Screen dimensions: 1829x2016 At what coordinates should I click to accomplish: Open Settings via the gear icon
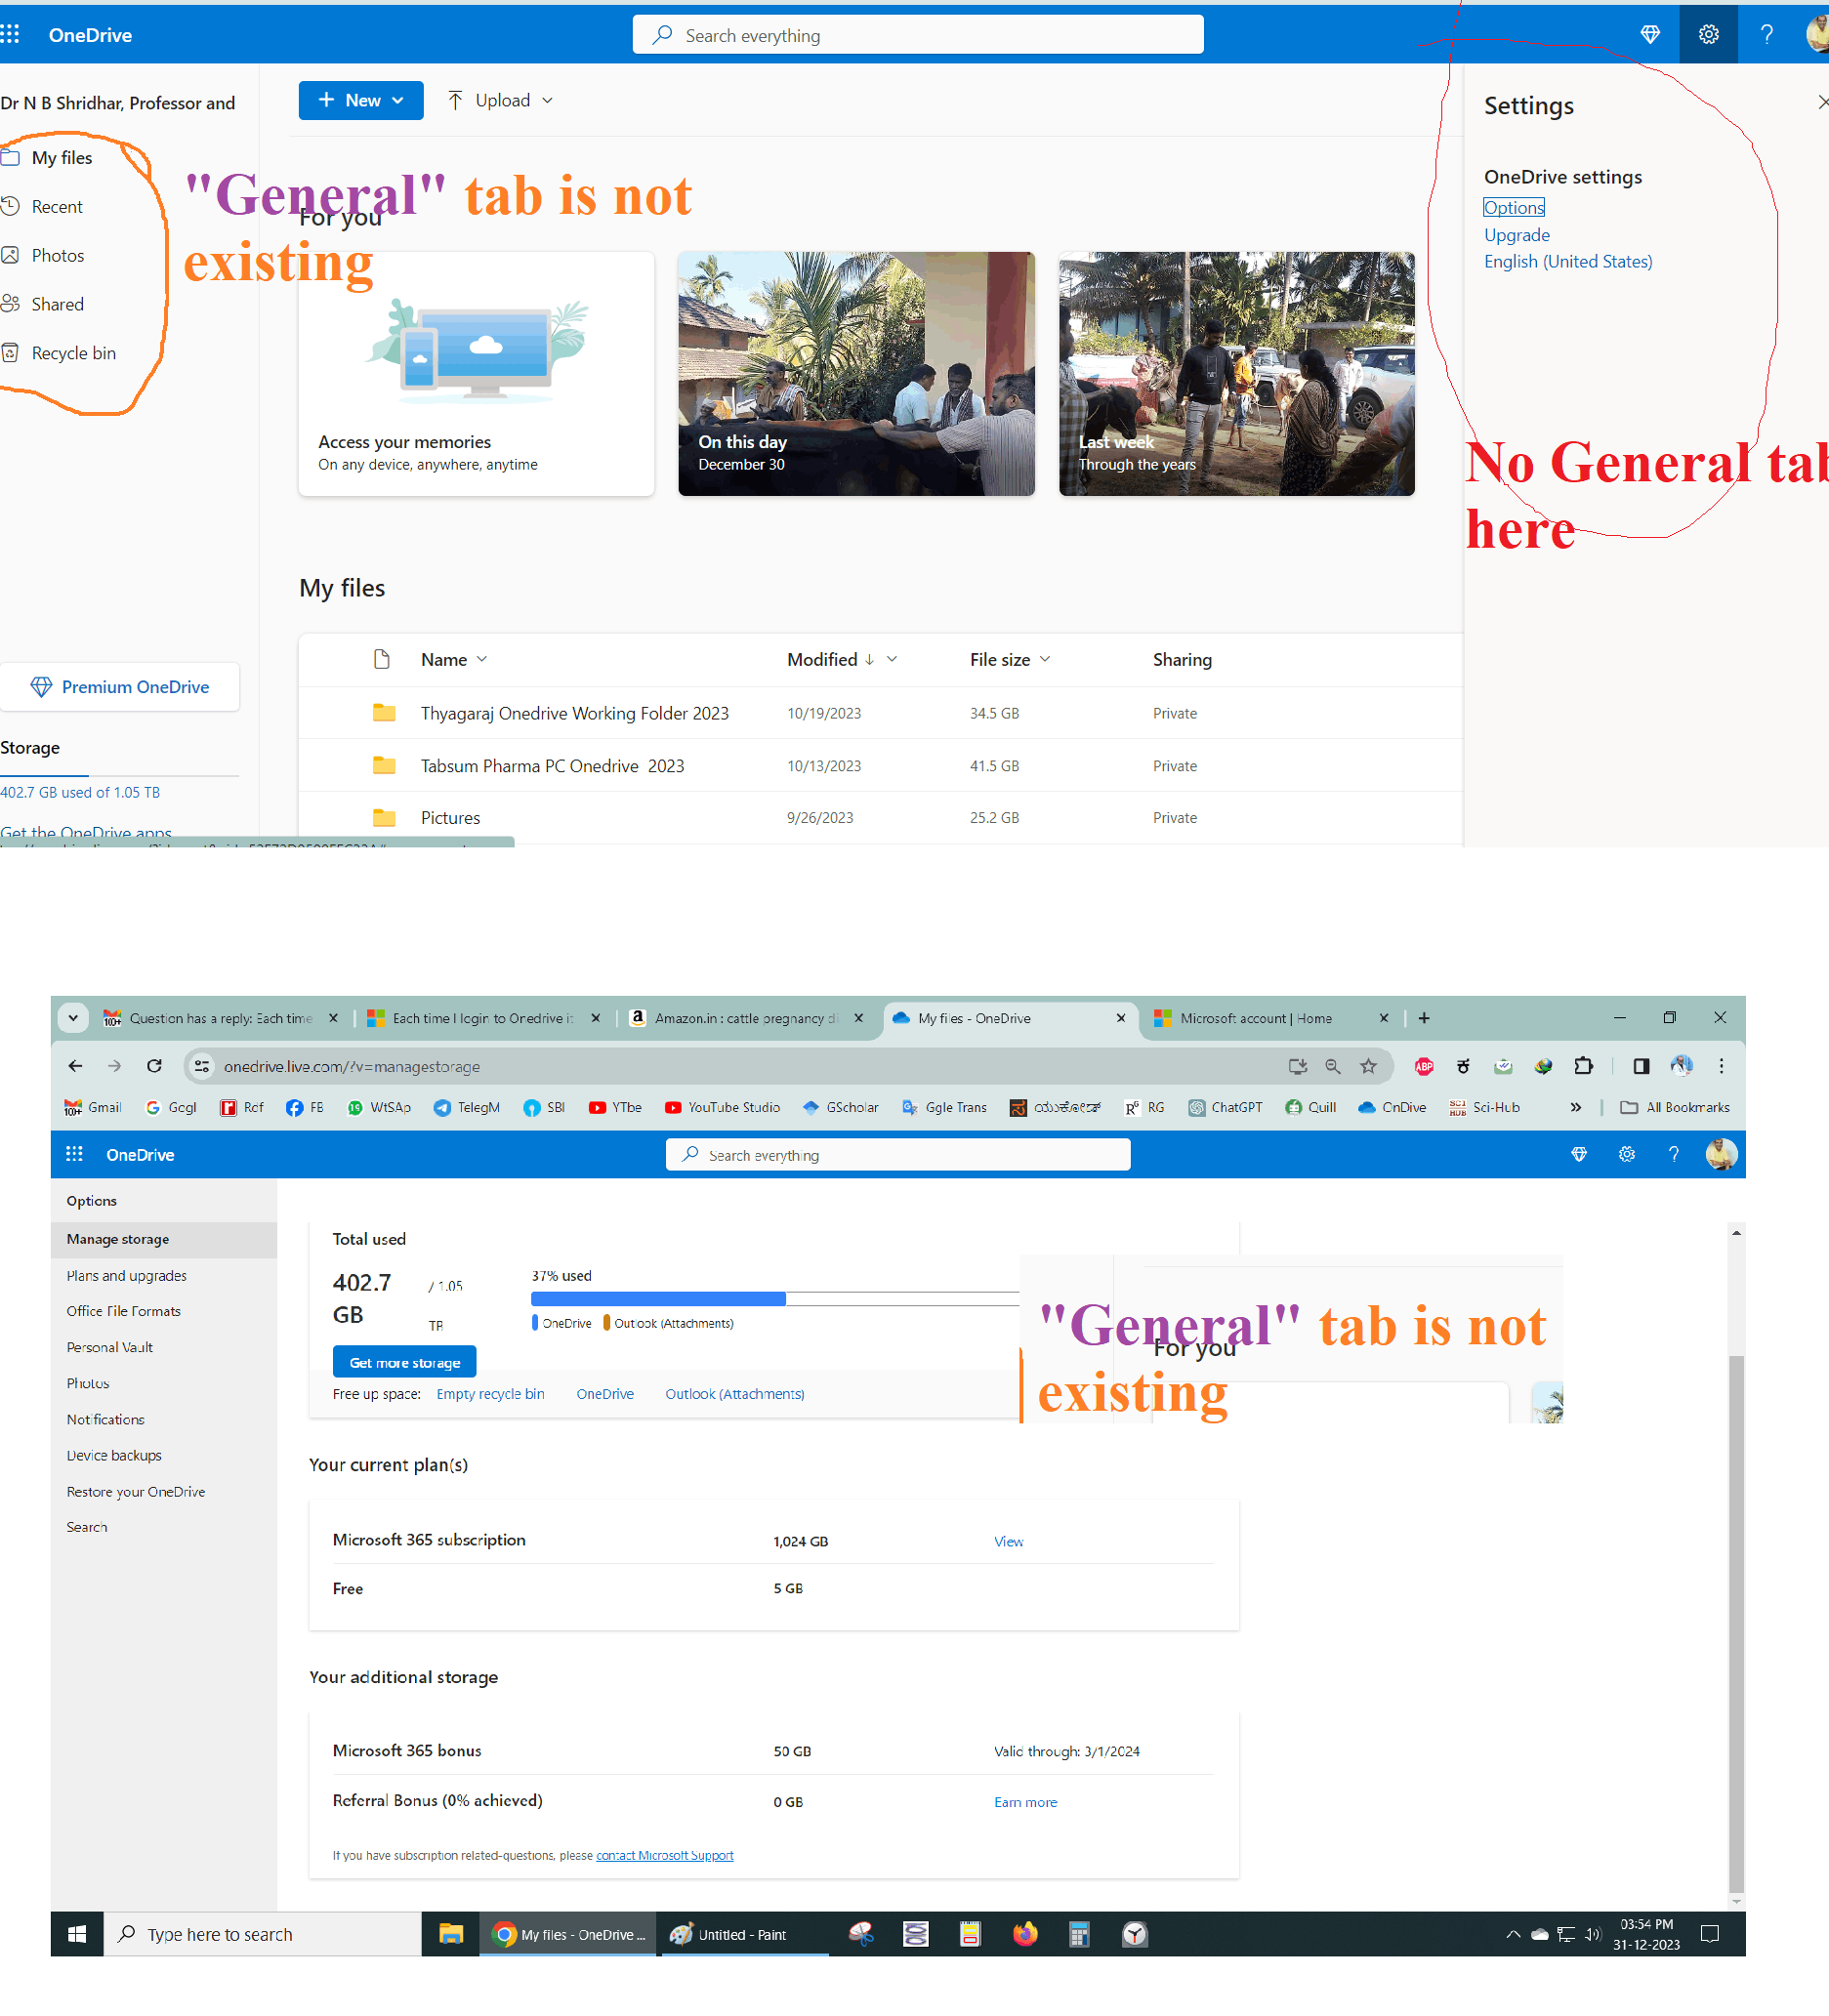pos(1708,33)
